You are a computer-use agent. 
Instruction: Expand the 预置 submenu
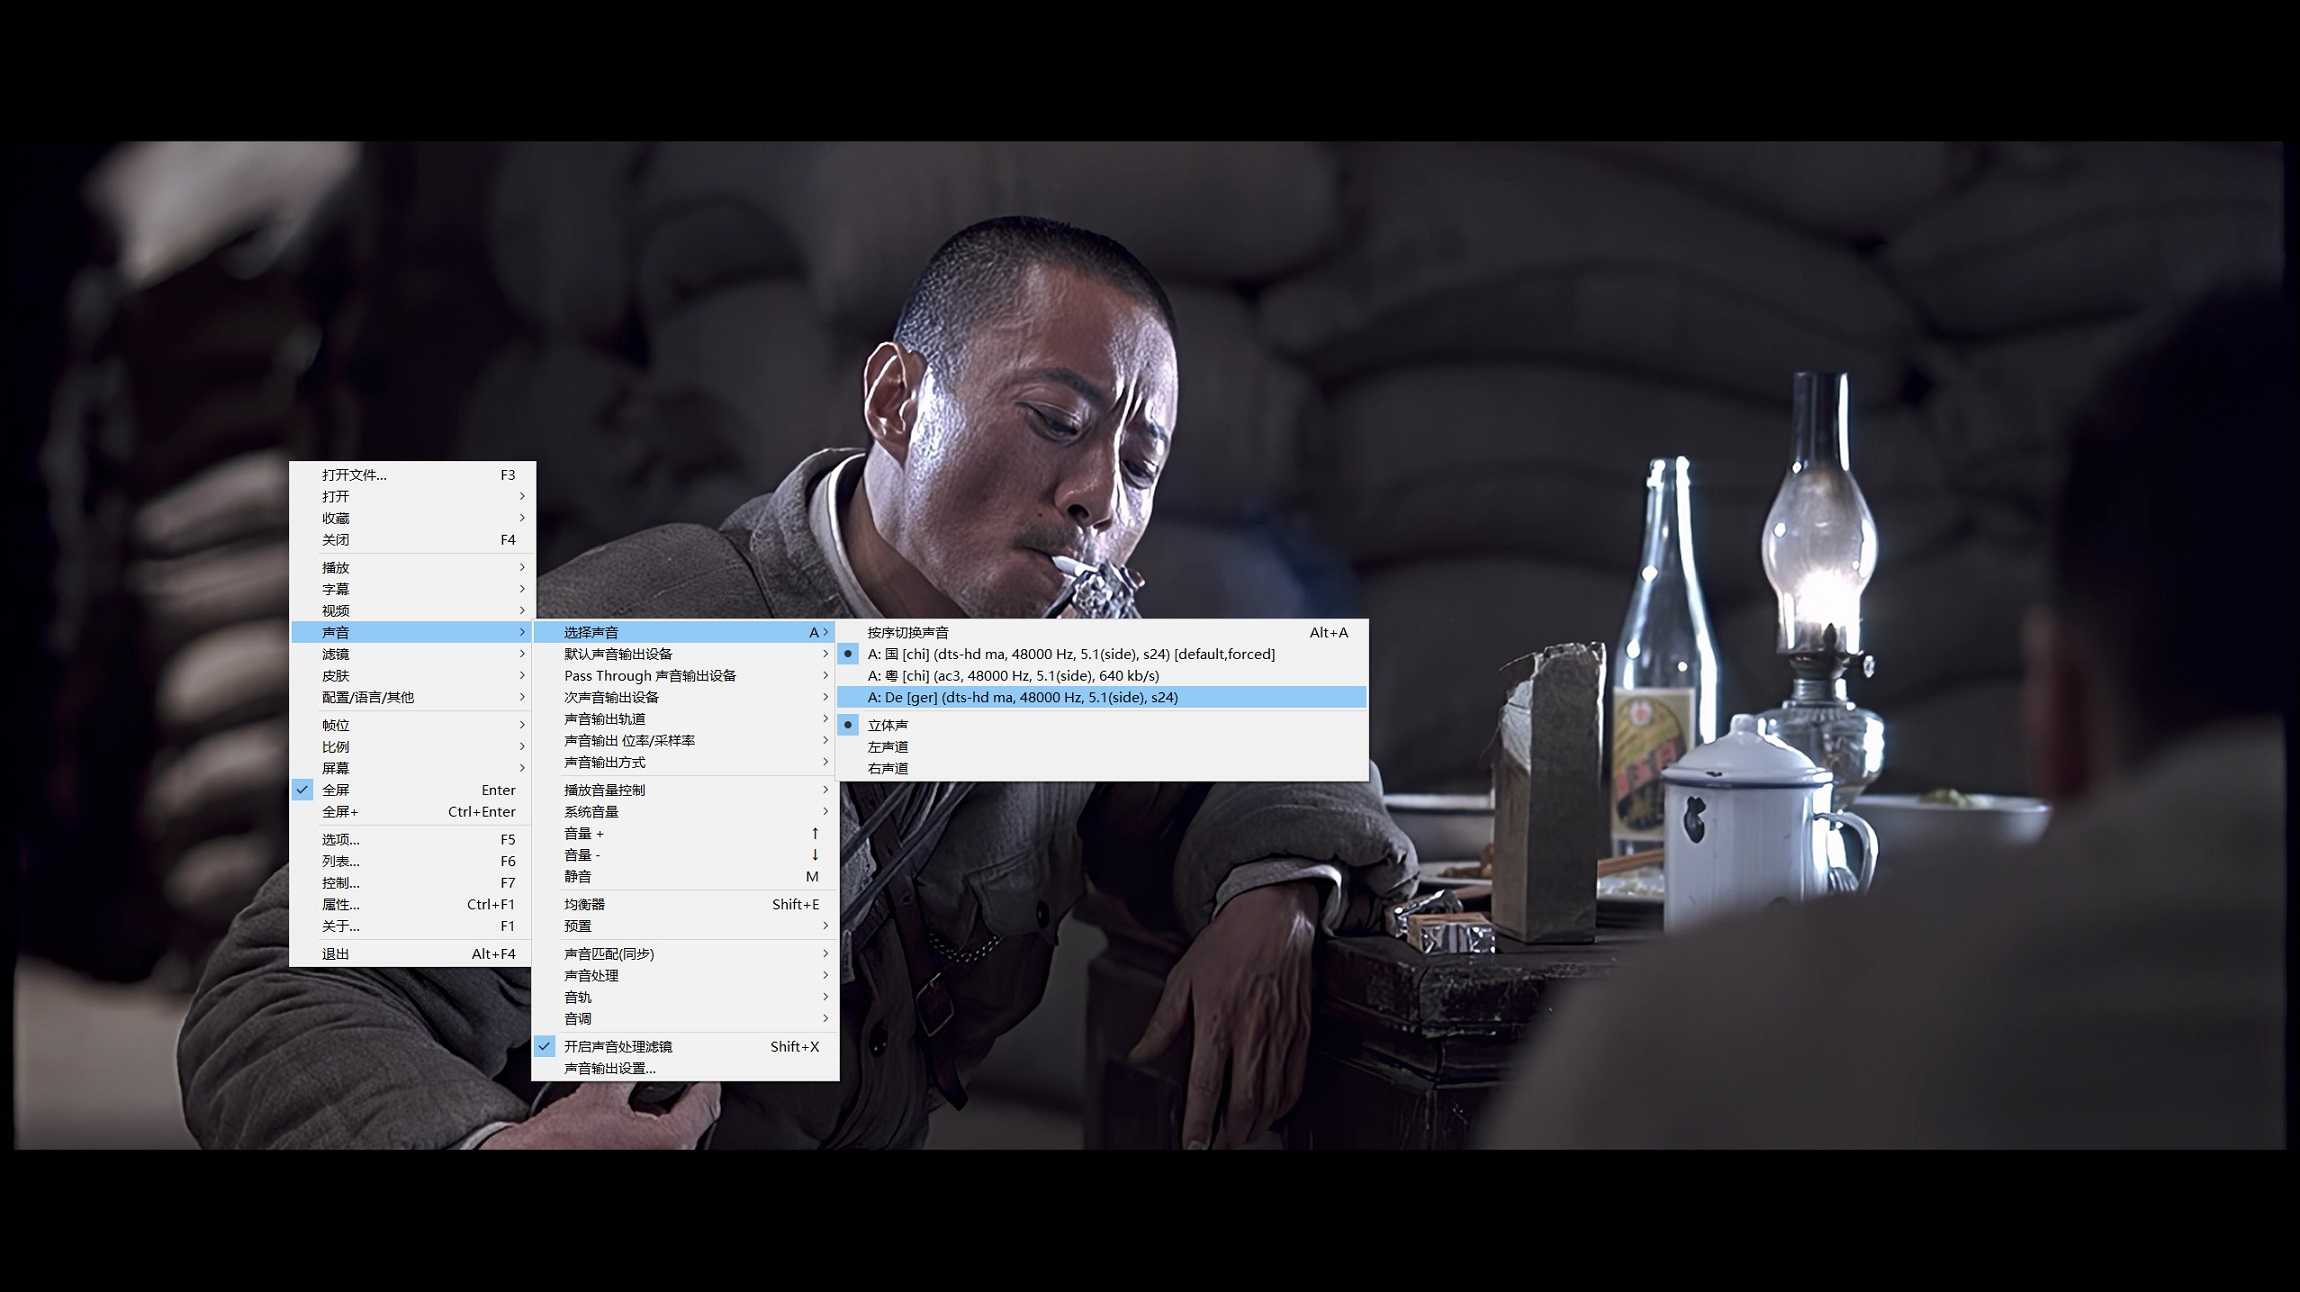[685, 926]
